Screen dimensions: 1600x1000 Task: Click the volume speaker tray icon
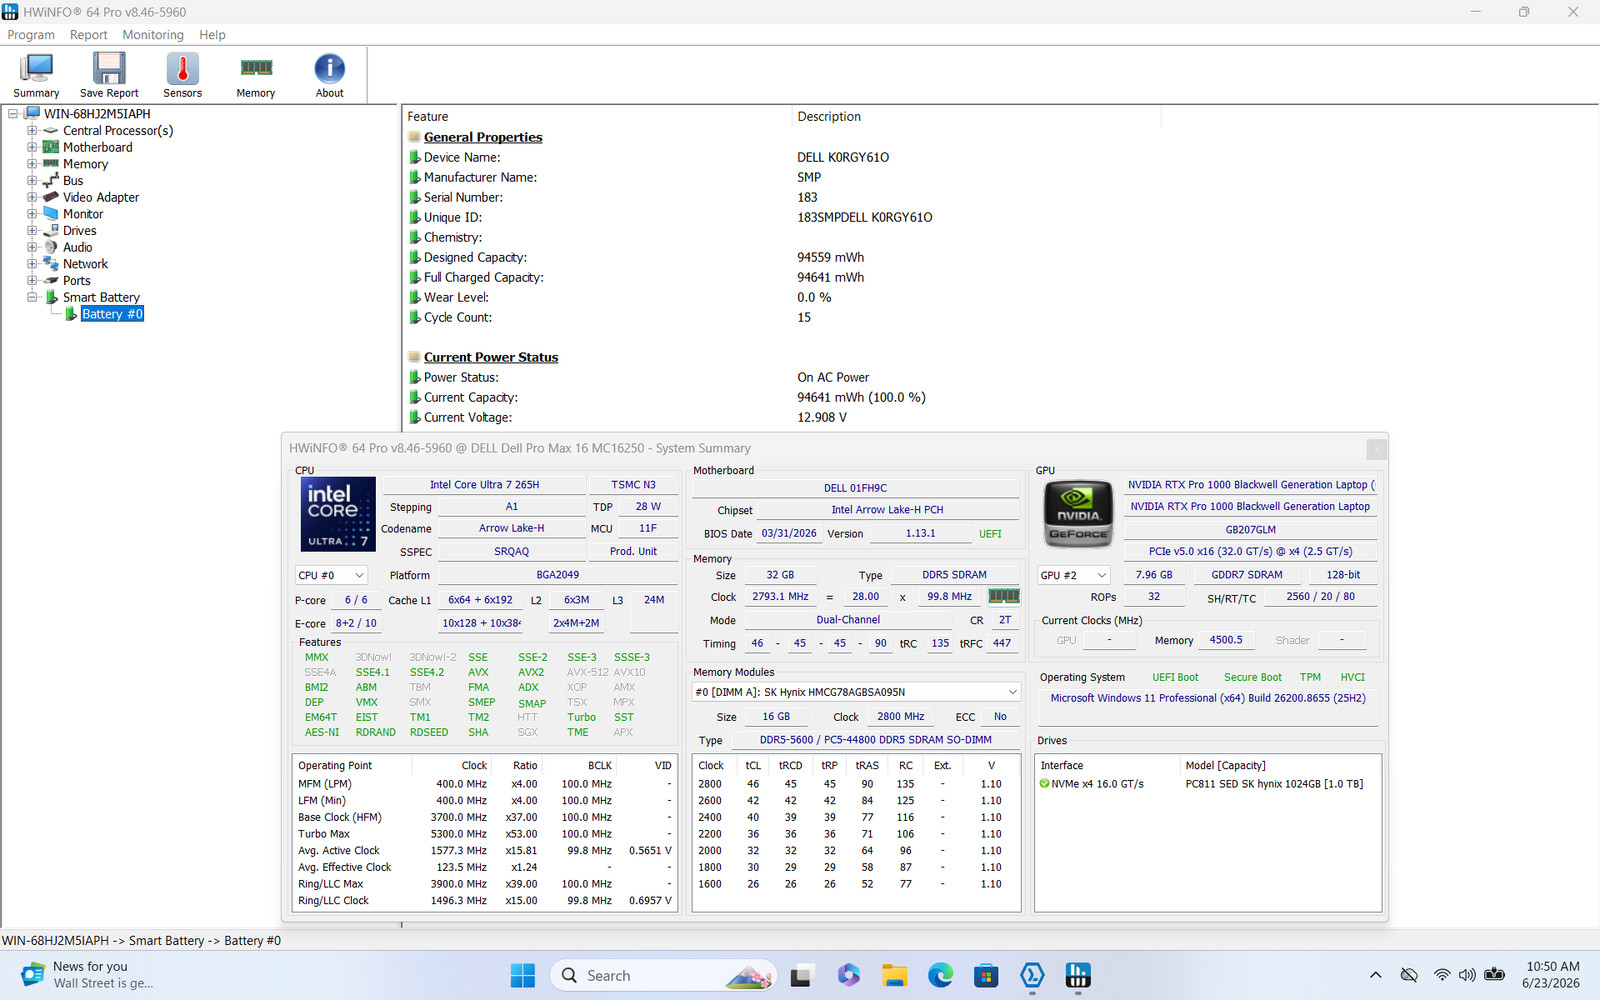[x=1467, y=975]
